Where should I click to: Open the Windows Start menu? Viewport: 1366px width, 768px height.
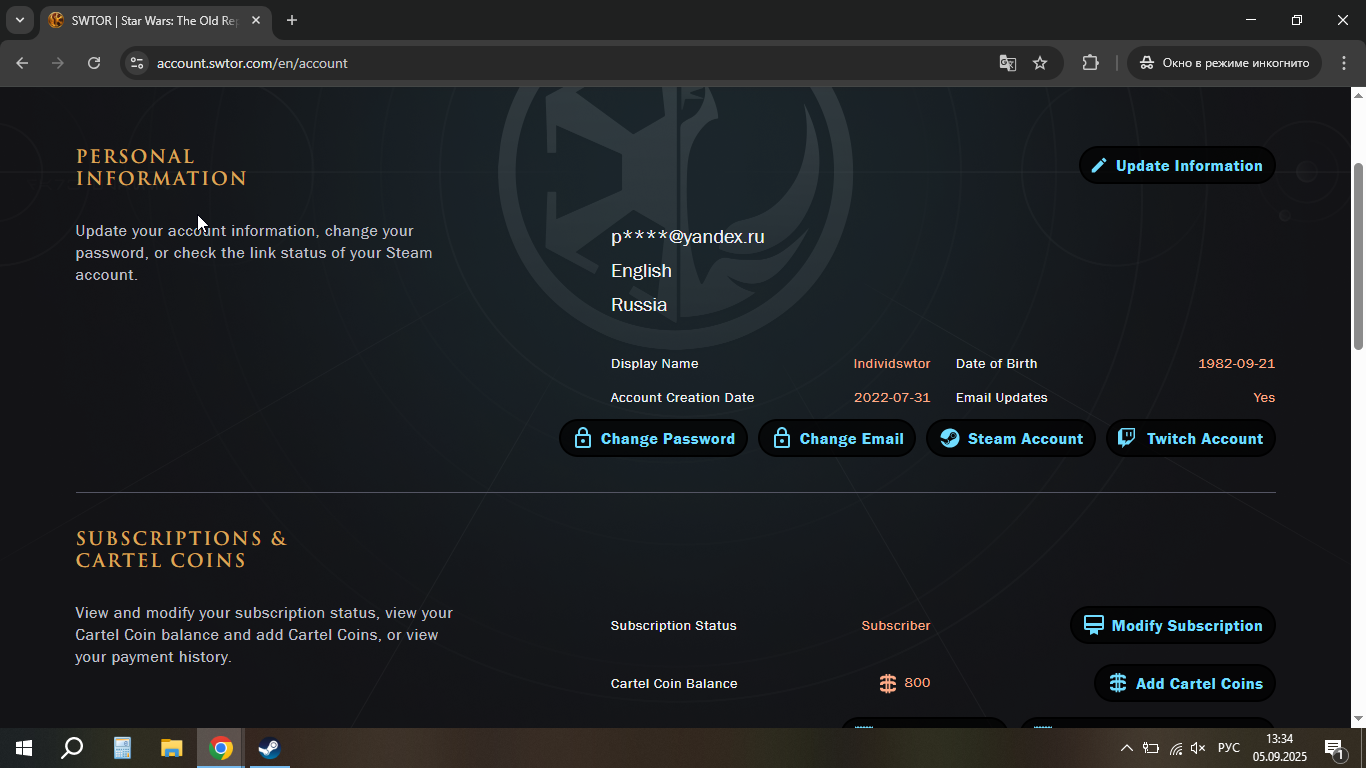tap(24, 748)
